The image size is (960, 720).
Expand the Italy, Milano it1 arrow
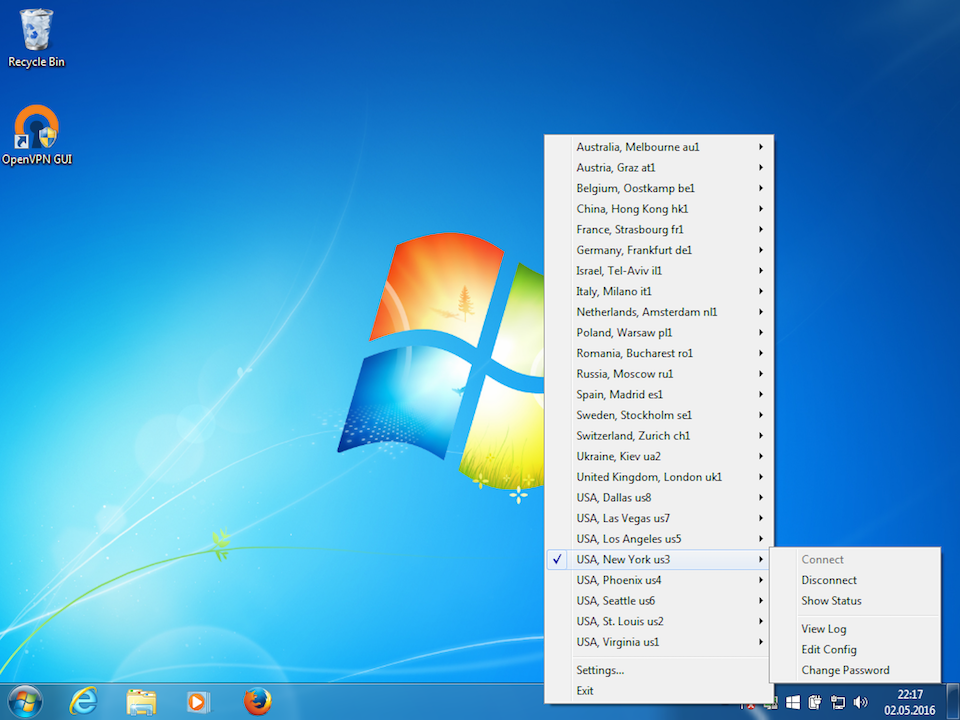pos(761,291)
